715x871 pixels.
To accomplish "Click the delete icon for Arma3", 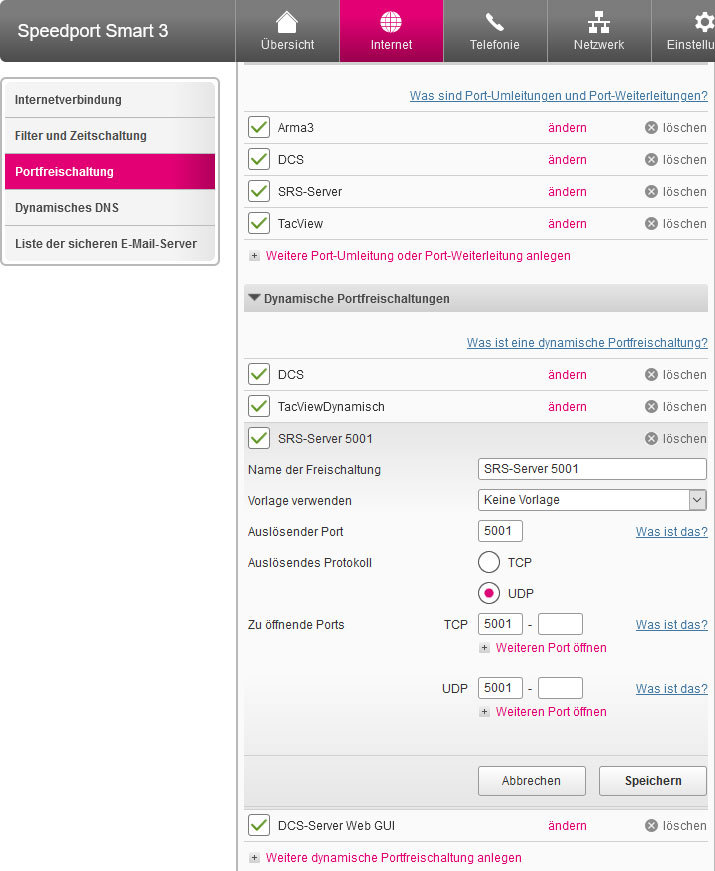I will tap(651, 128).
